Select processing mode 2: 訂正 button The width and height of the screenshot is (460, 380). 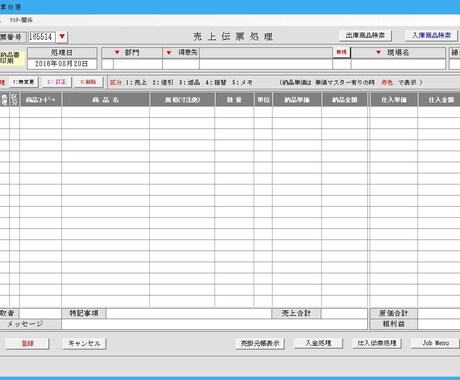tap(57, 82)
